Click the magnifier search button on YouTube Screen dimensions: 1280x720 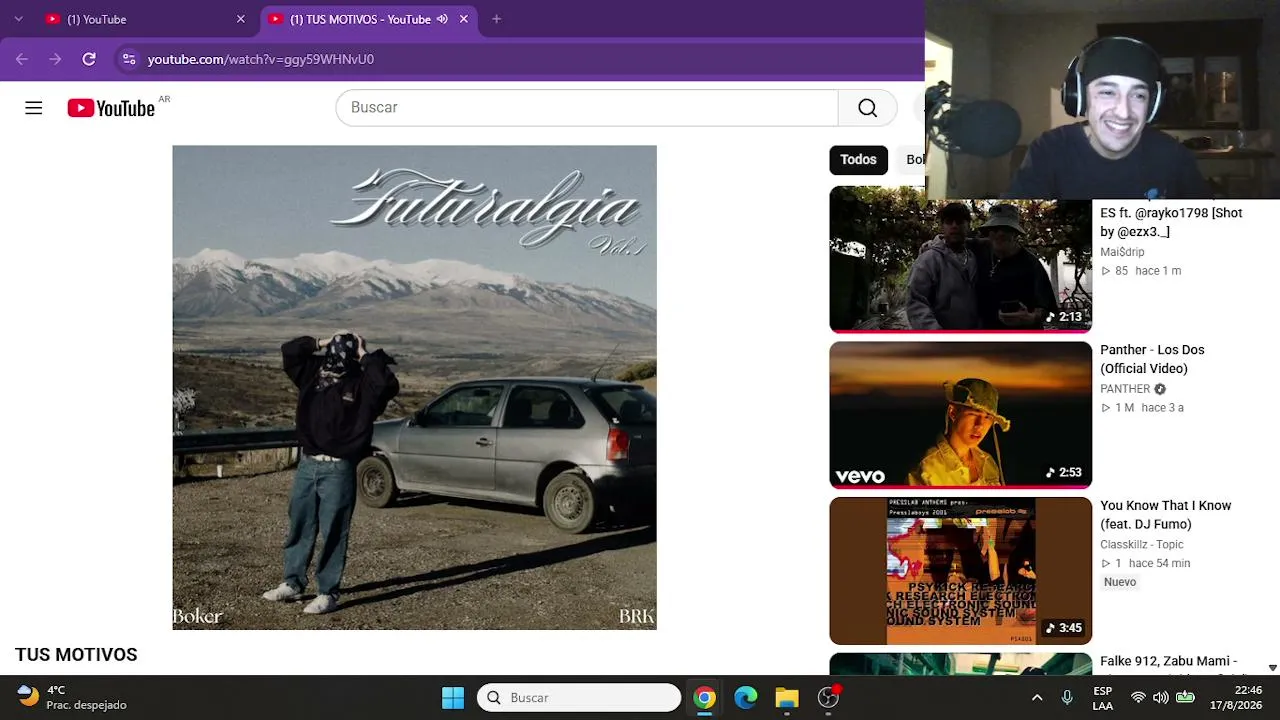(867, 108)
